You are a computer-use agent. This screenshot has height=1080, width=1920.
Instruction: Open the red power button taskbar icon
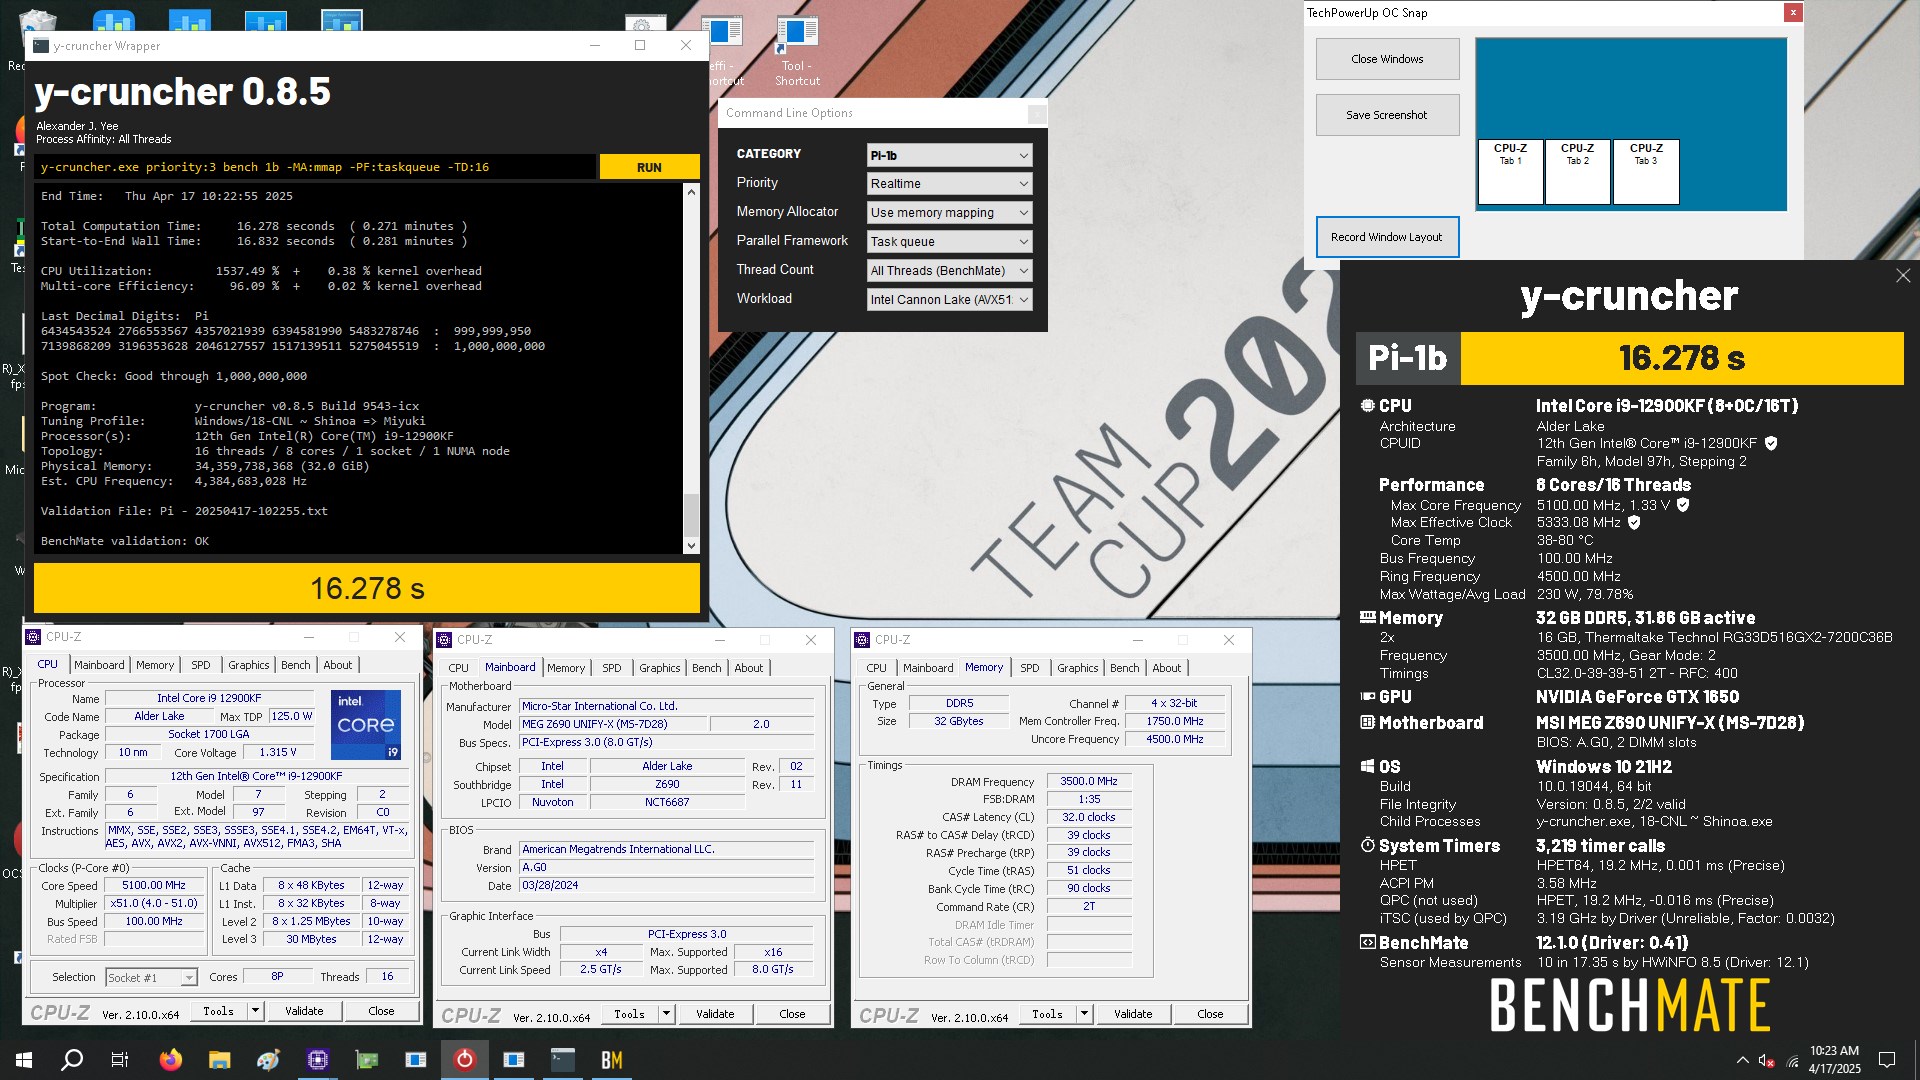(x=465, y=1060)
